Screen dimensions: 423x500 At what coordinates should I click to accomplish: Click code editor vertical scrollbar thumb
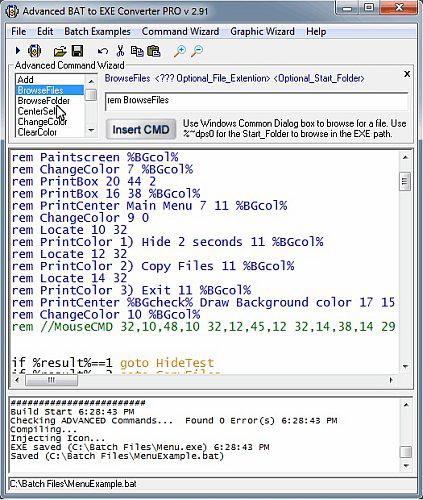click(x=405, y=181)
